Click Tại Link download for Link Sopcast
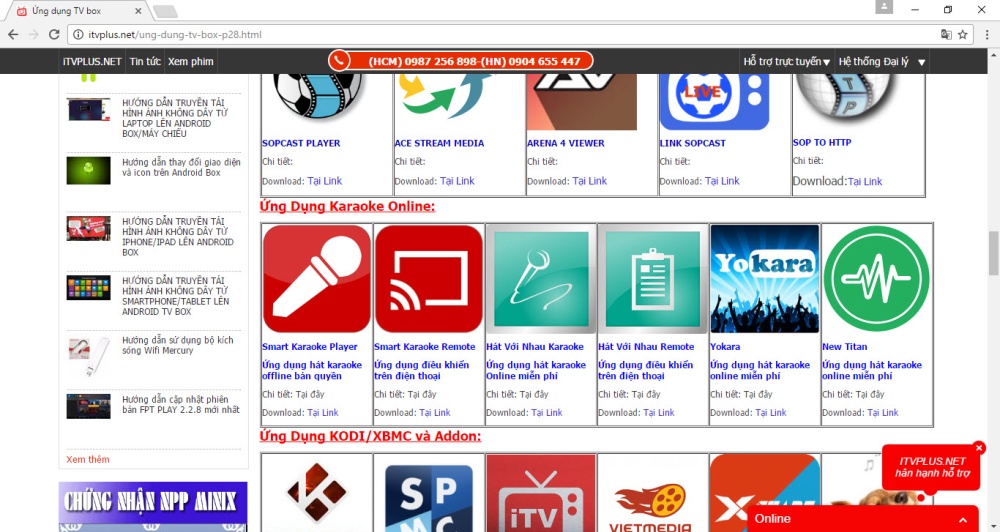Viewport: 1000px width, 532px height. tap(722, 181)
